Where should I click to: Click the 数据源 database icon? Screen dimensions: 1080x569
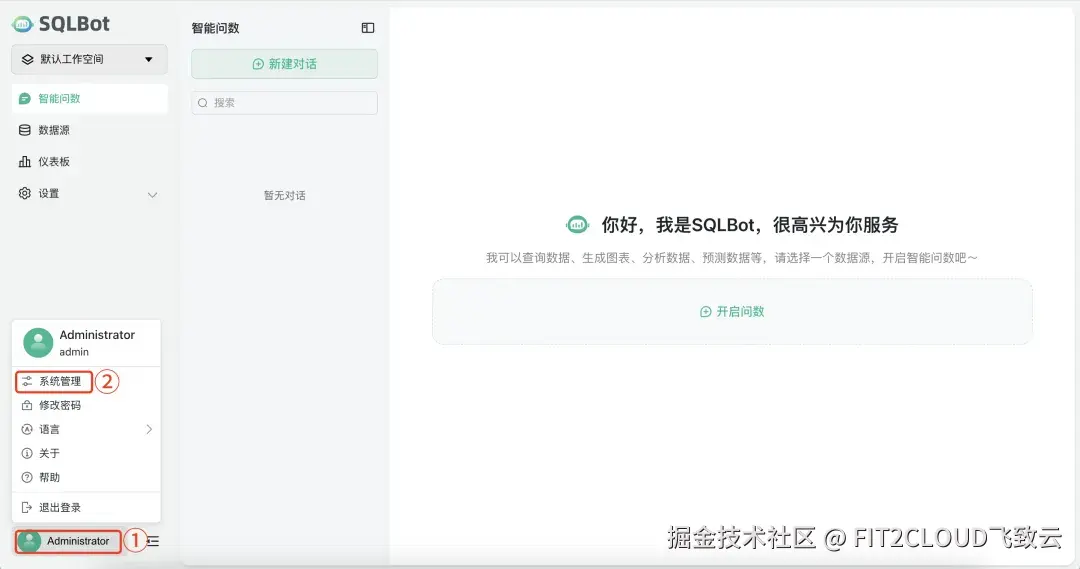(x=25, y=130)
